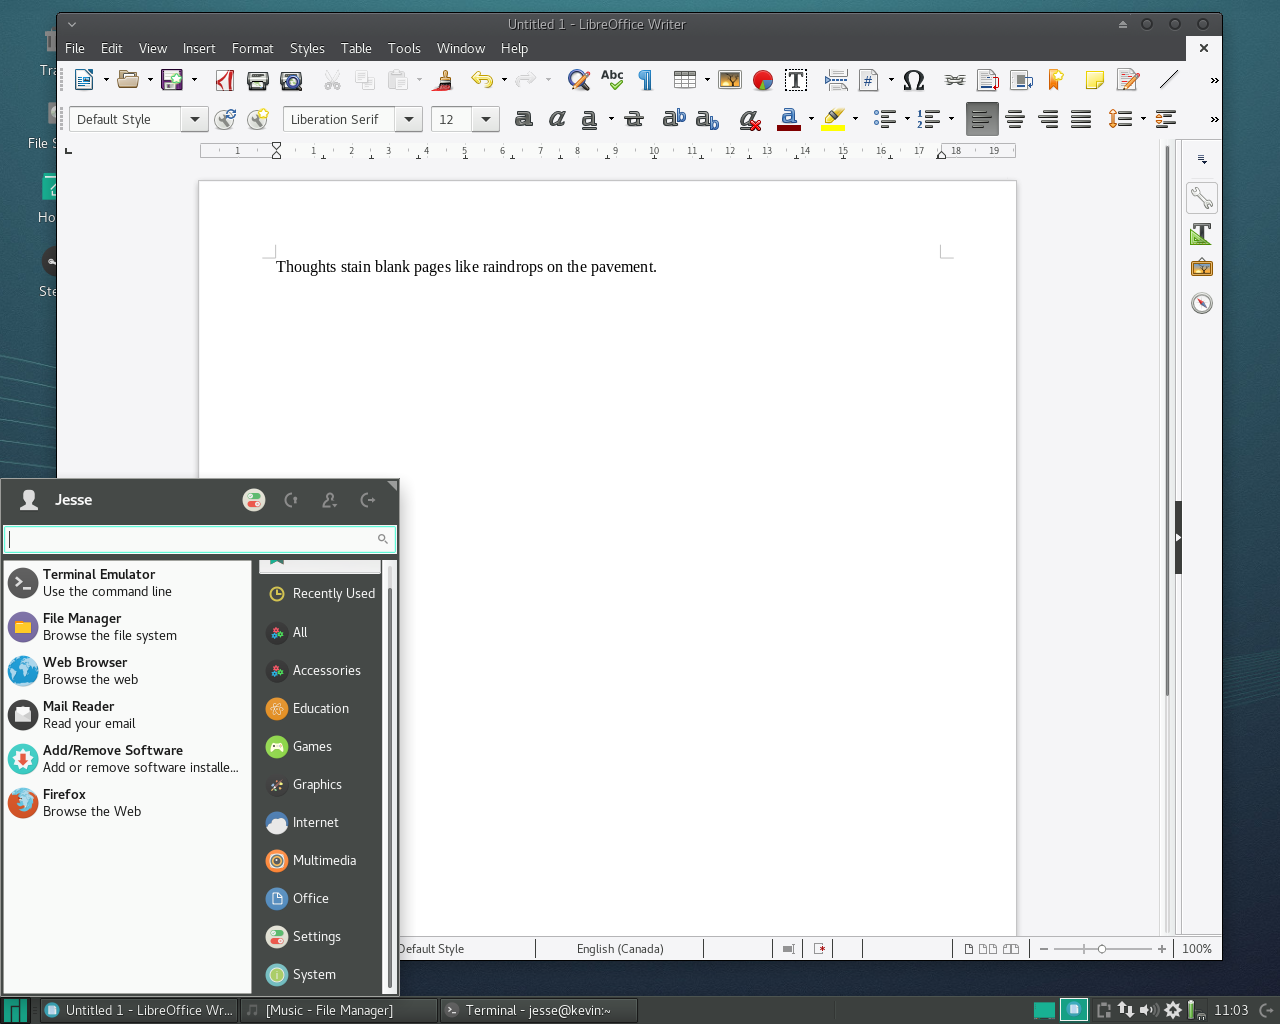Clear direct formatting icon
Screen dimensions: 1280x1024
point(750,120)
